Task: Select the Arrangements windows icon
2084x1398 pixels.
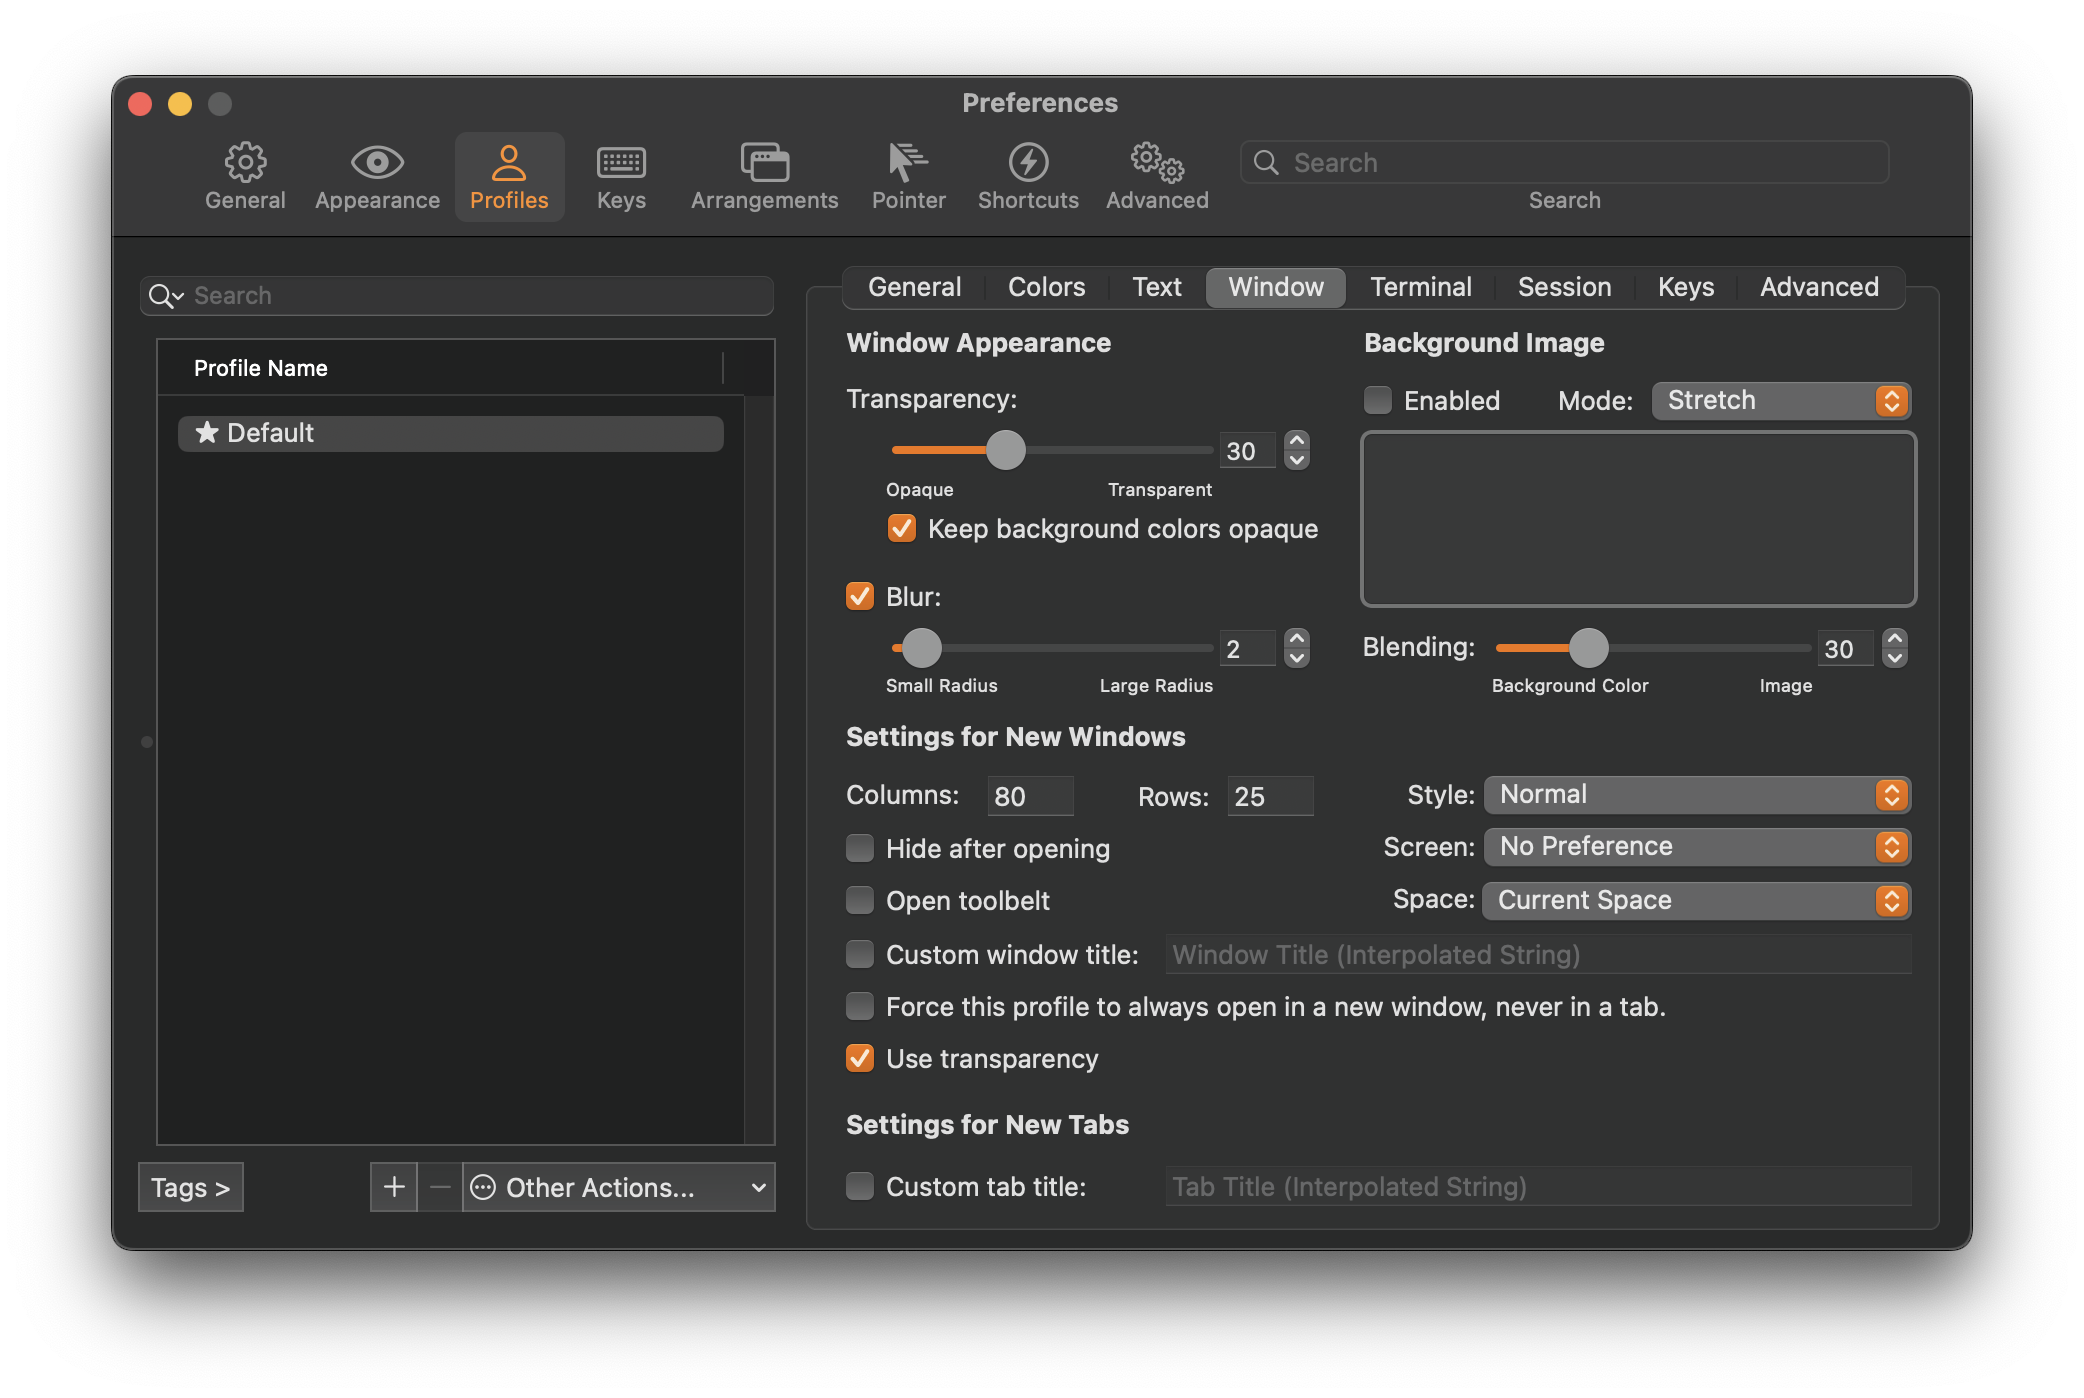Action: [763, 176]
